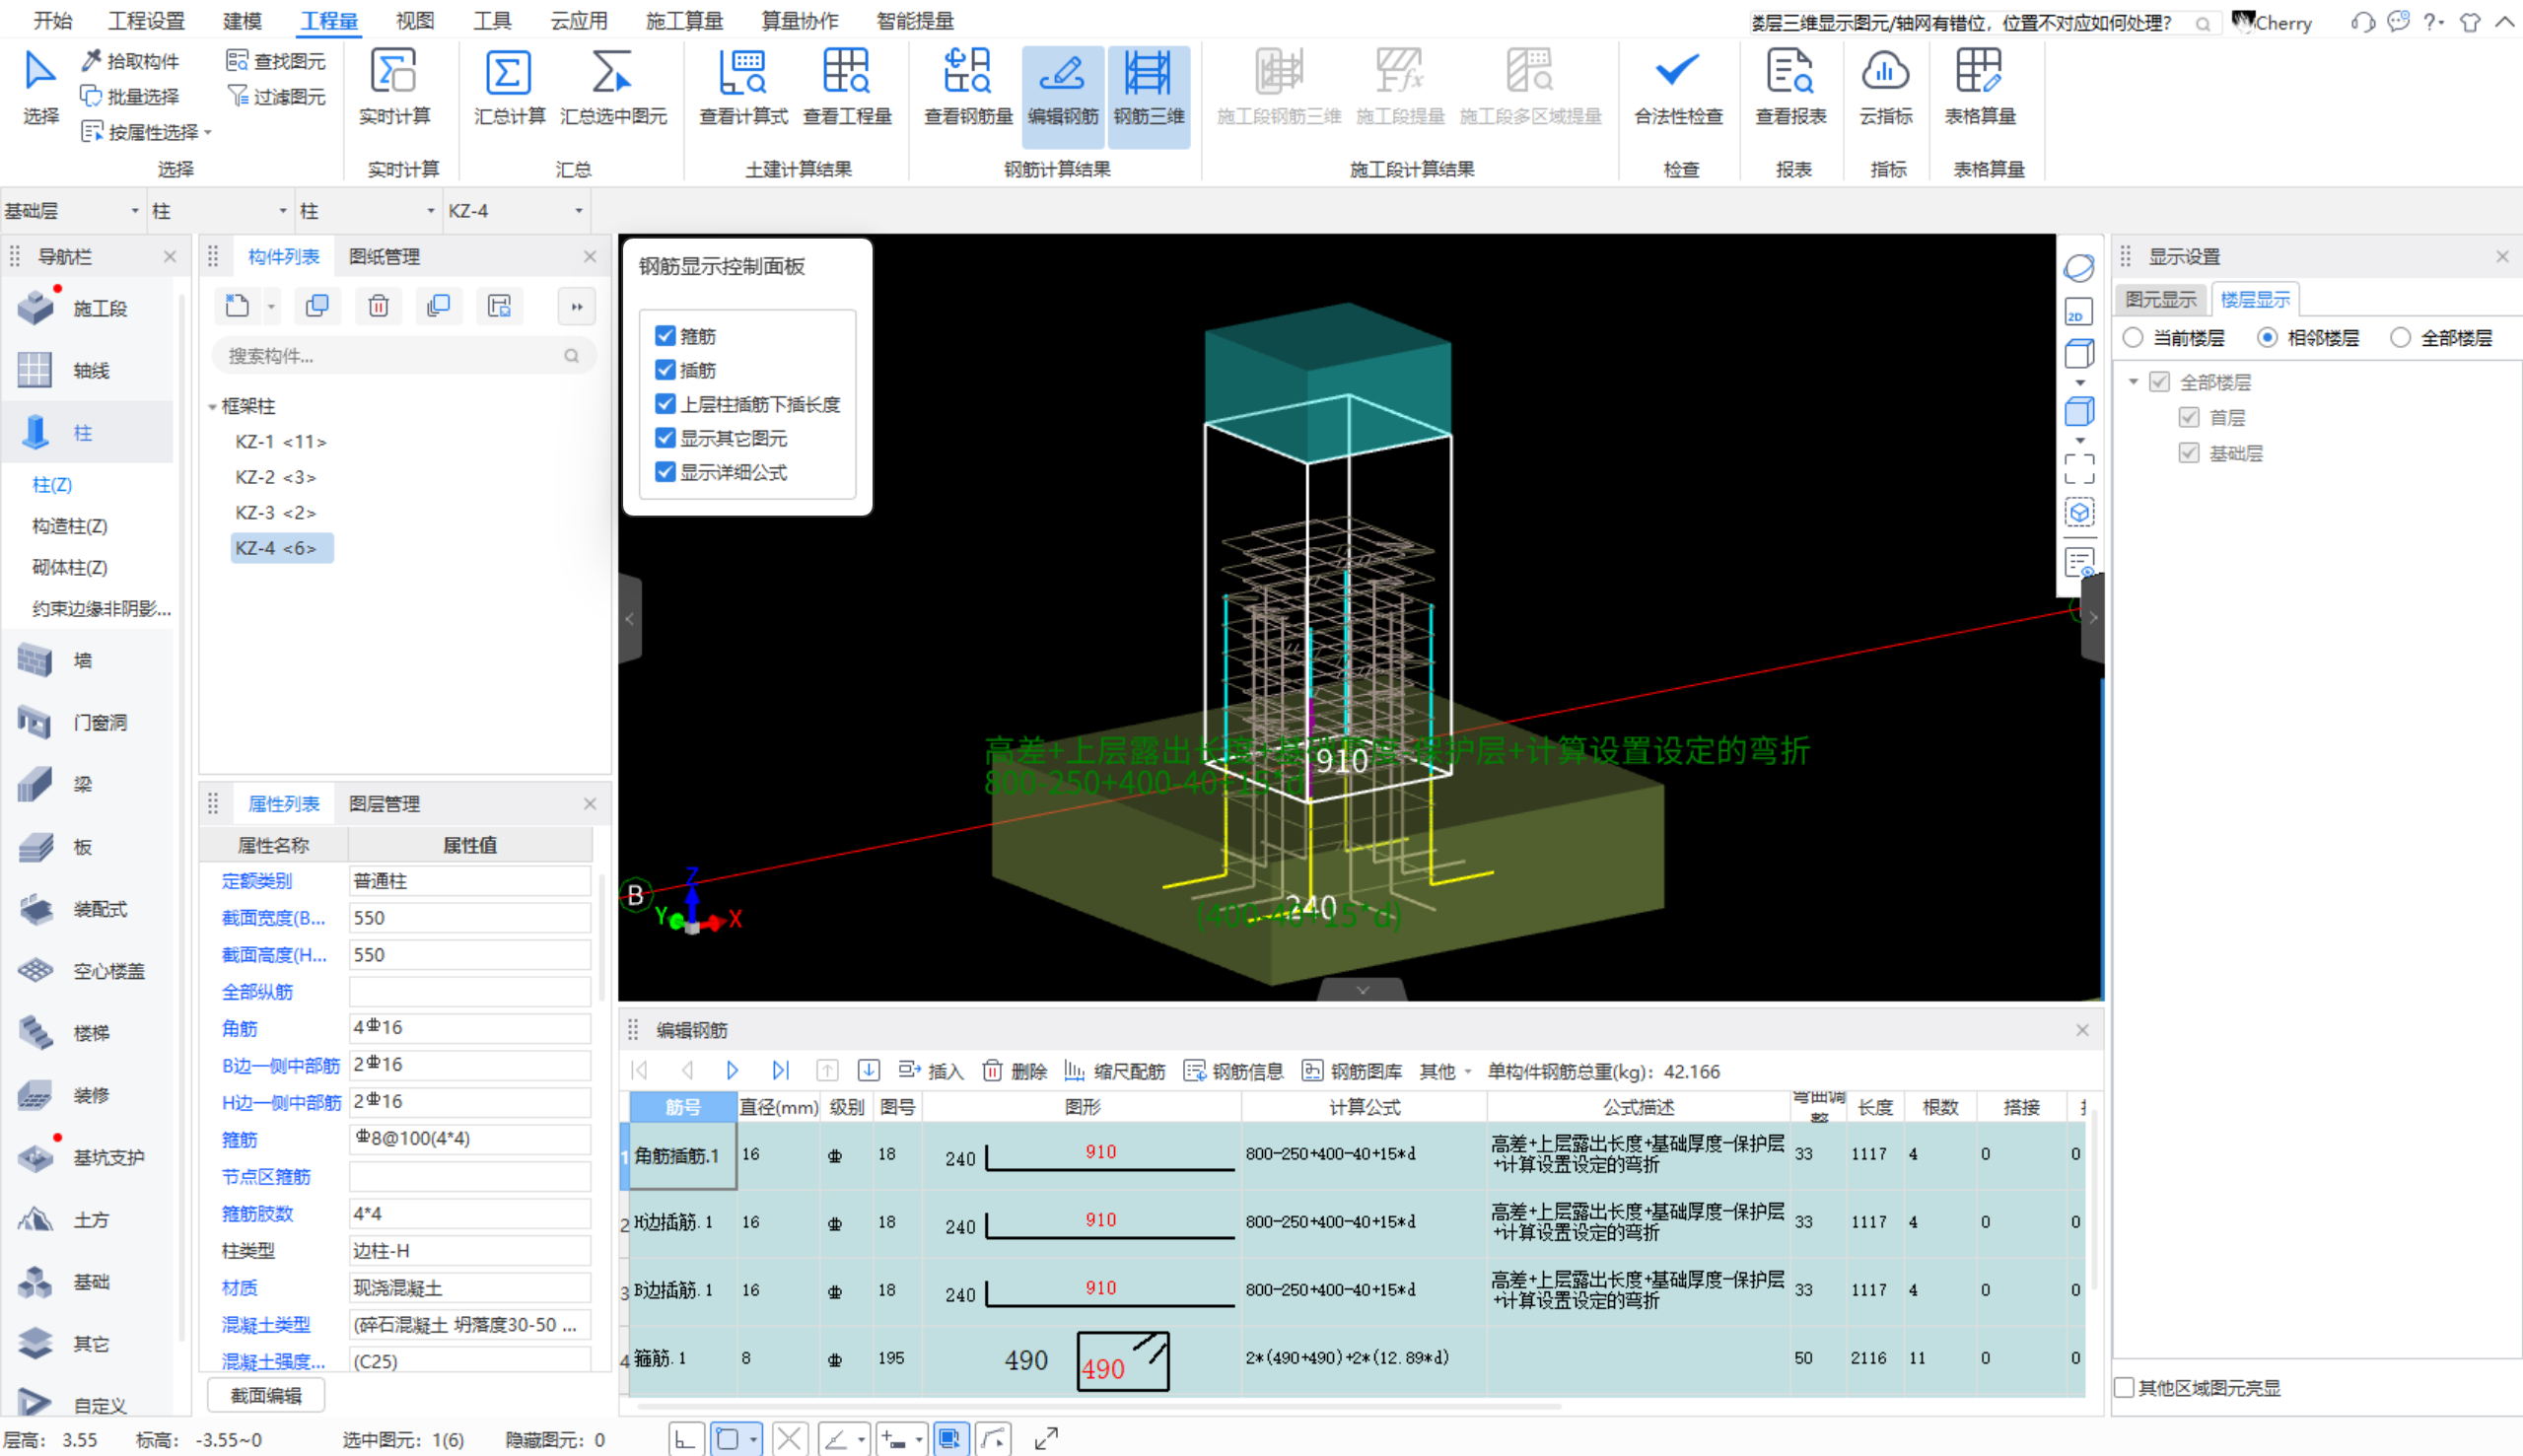Toggle 插筋 checkbox
This screenshot has height=1456, width=2523.
665,370
